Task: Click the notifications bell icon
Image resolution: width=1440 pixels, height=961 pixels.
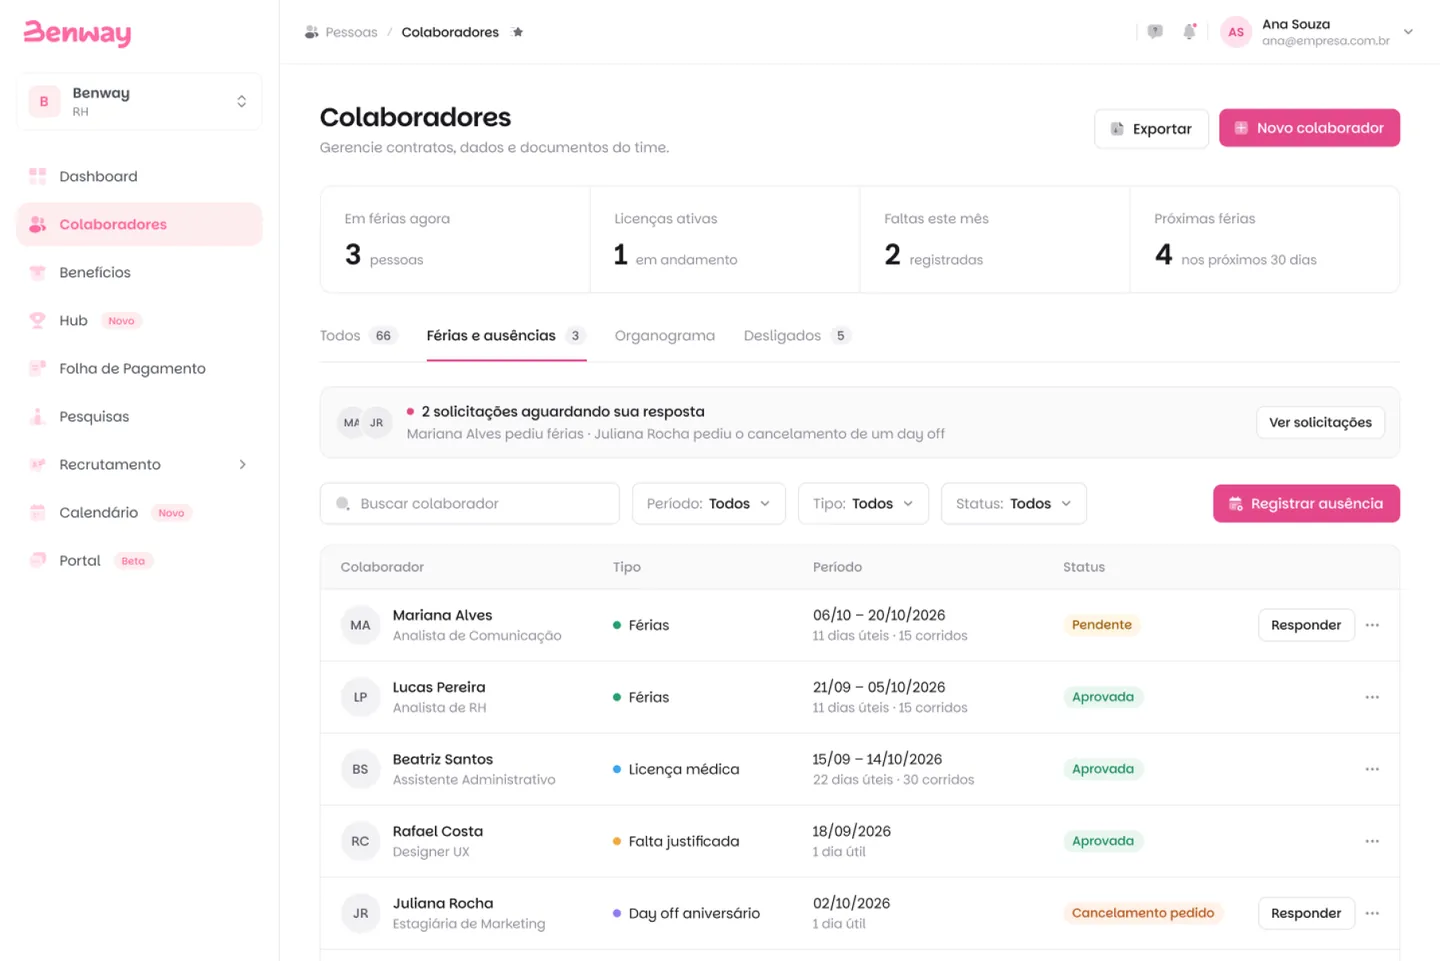Action: point(1189,32)
